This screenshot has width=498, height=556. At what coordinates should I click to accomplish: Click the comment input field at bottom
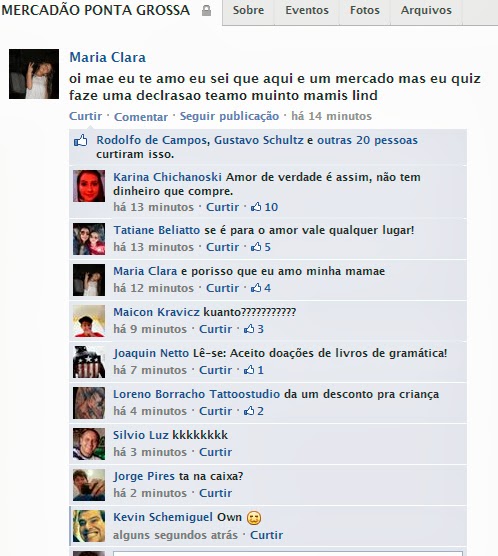coord(288,553)
